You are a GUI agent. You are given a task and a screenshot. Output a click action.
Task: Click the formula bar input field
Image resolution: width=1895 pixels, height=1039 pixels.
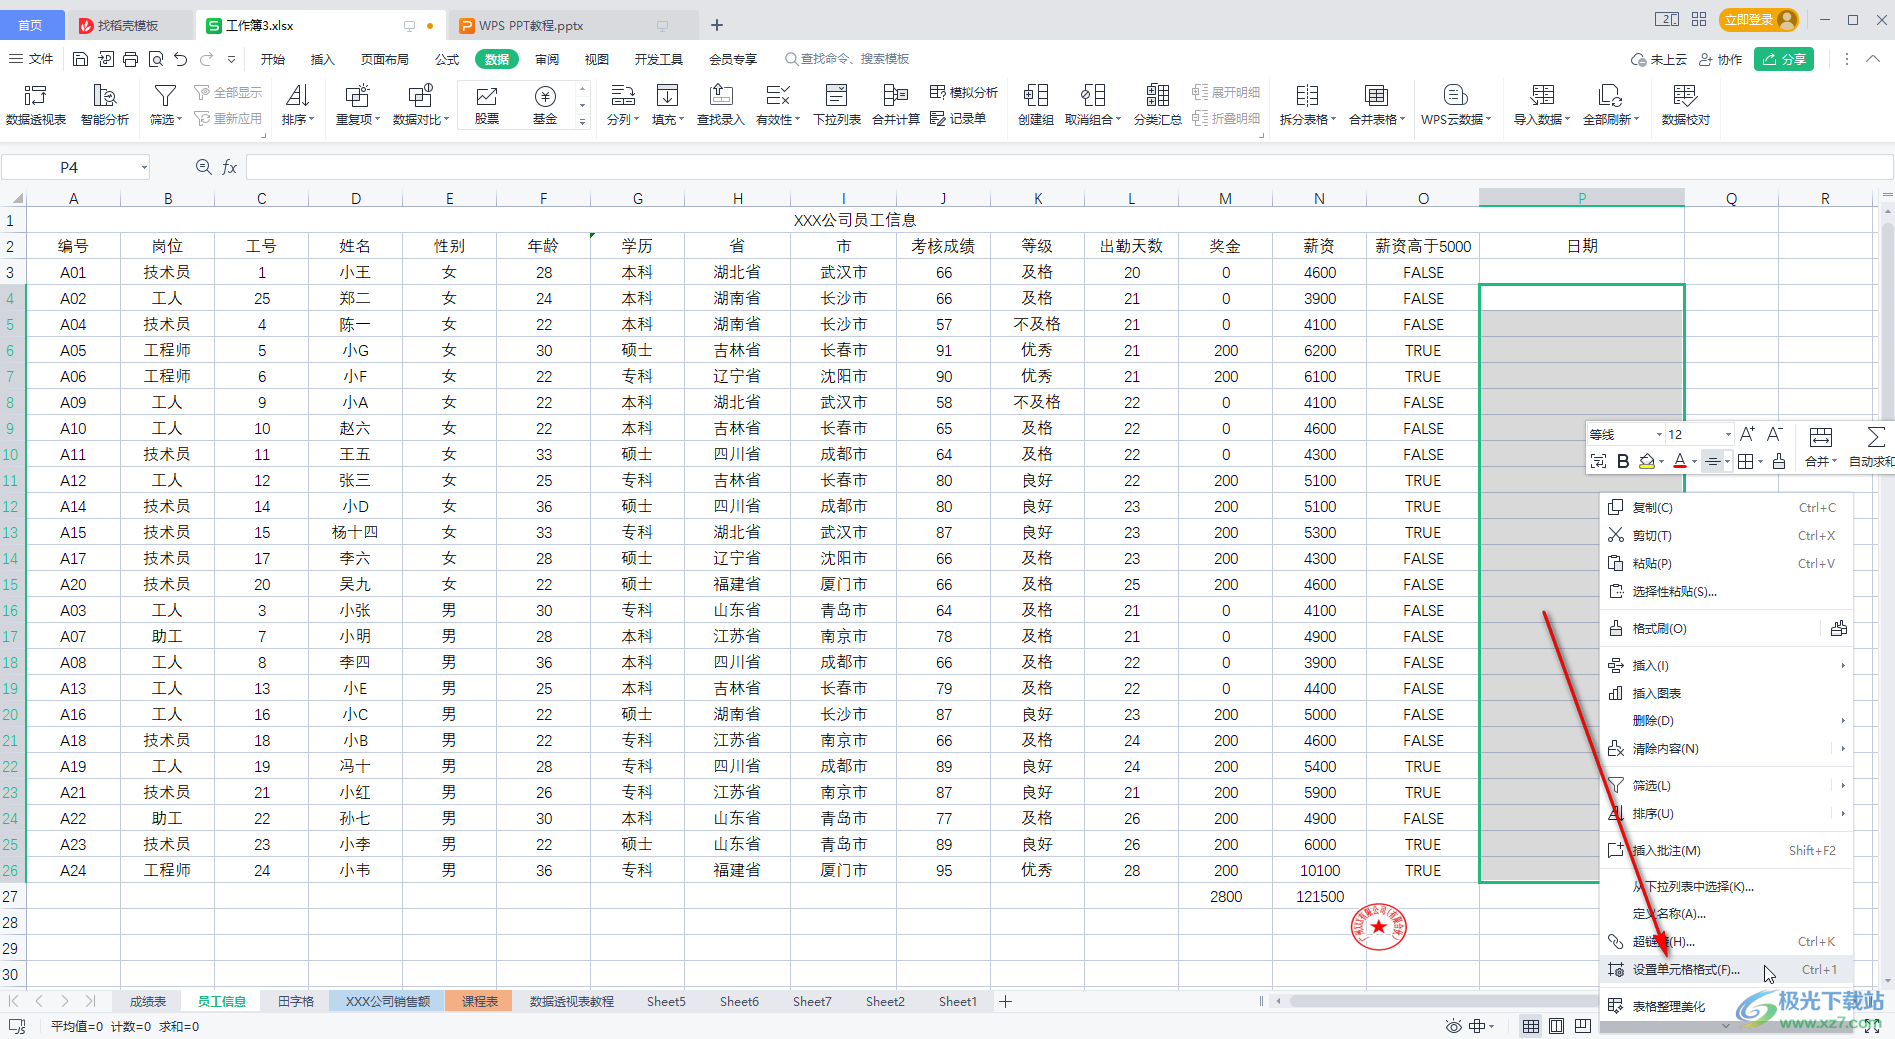click(1068, 167)
